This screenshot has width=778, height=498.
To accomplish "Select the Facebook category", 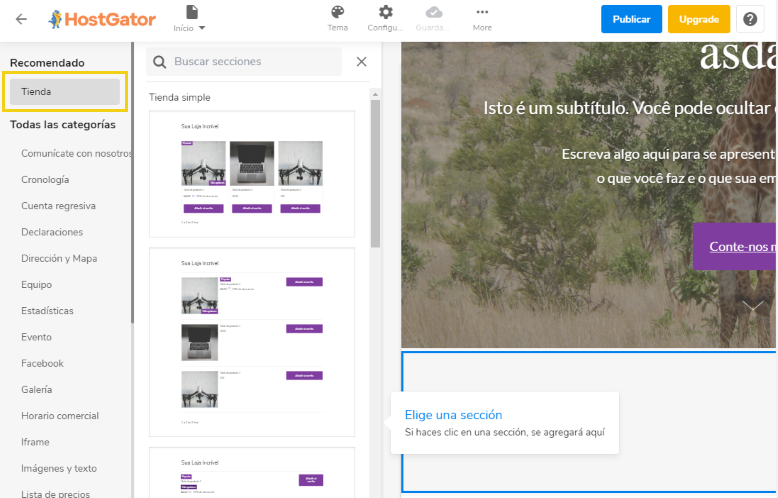I will point(42,364).
